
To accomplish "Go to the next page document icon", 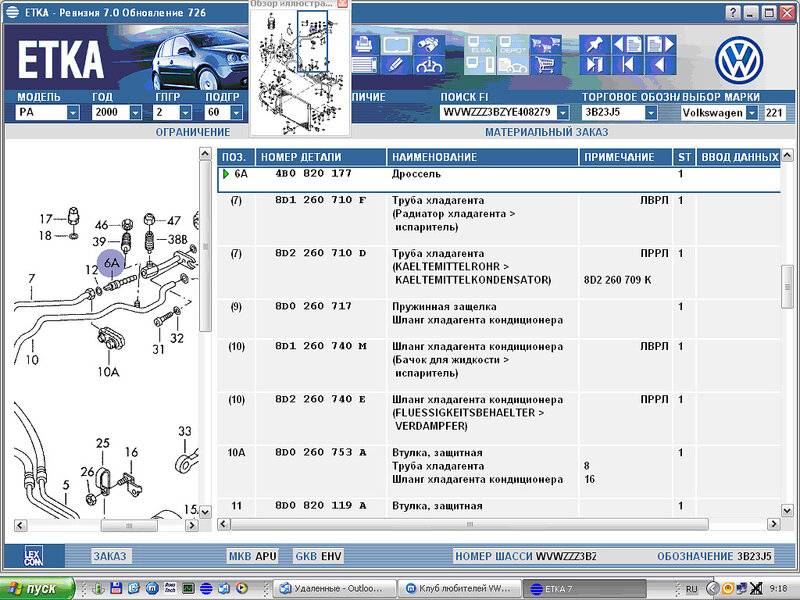I will (661, 45).
